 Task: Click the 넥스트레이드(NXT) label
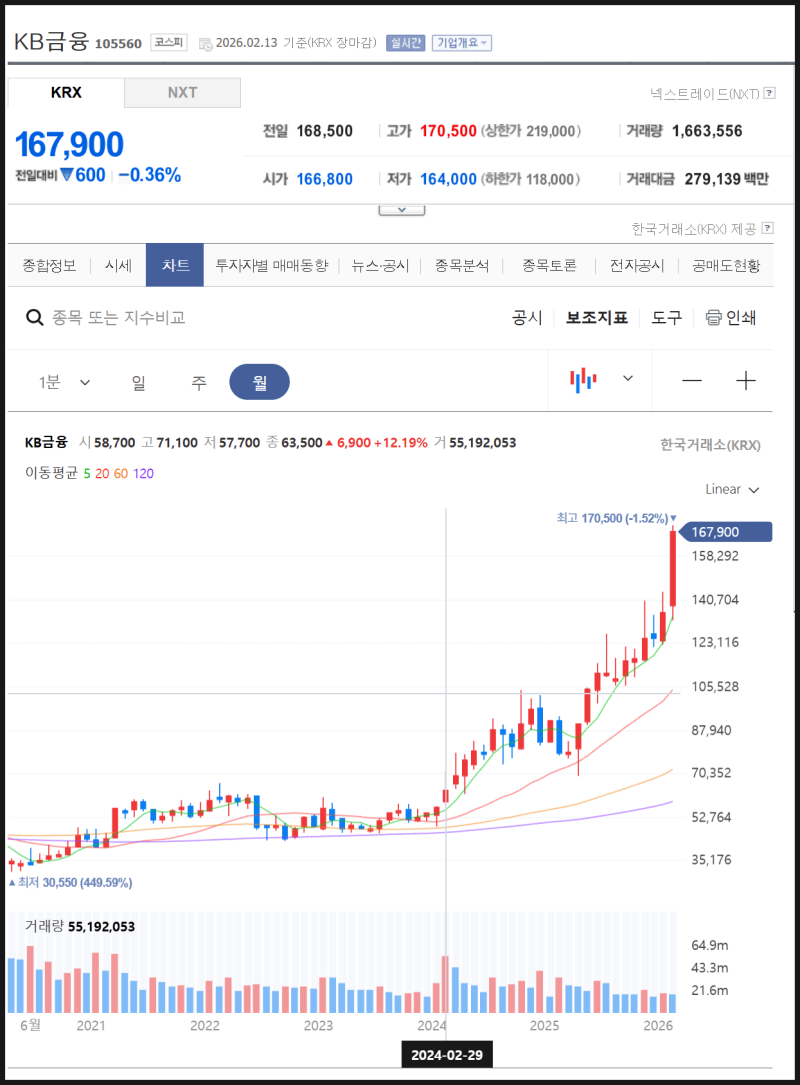704,93
